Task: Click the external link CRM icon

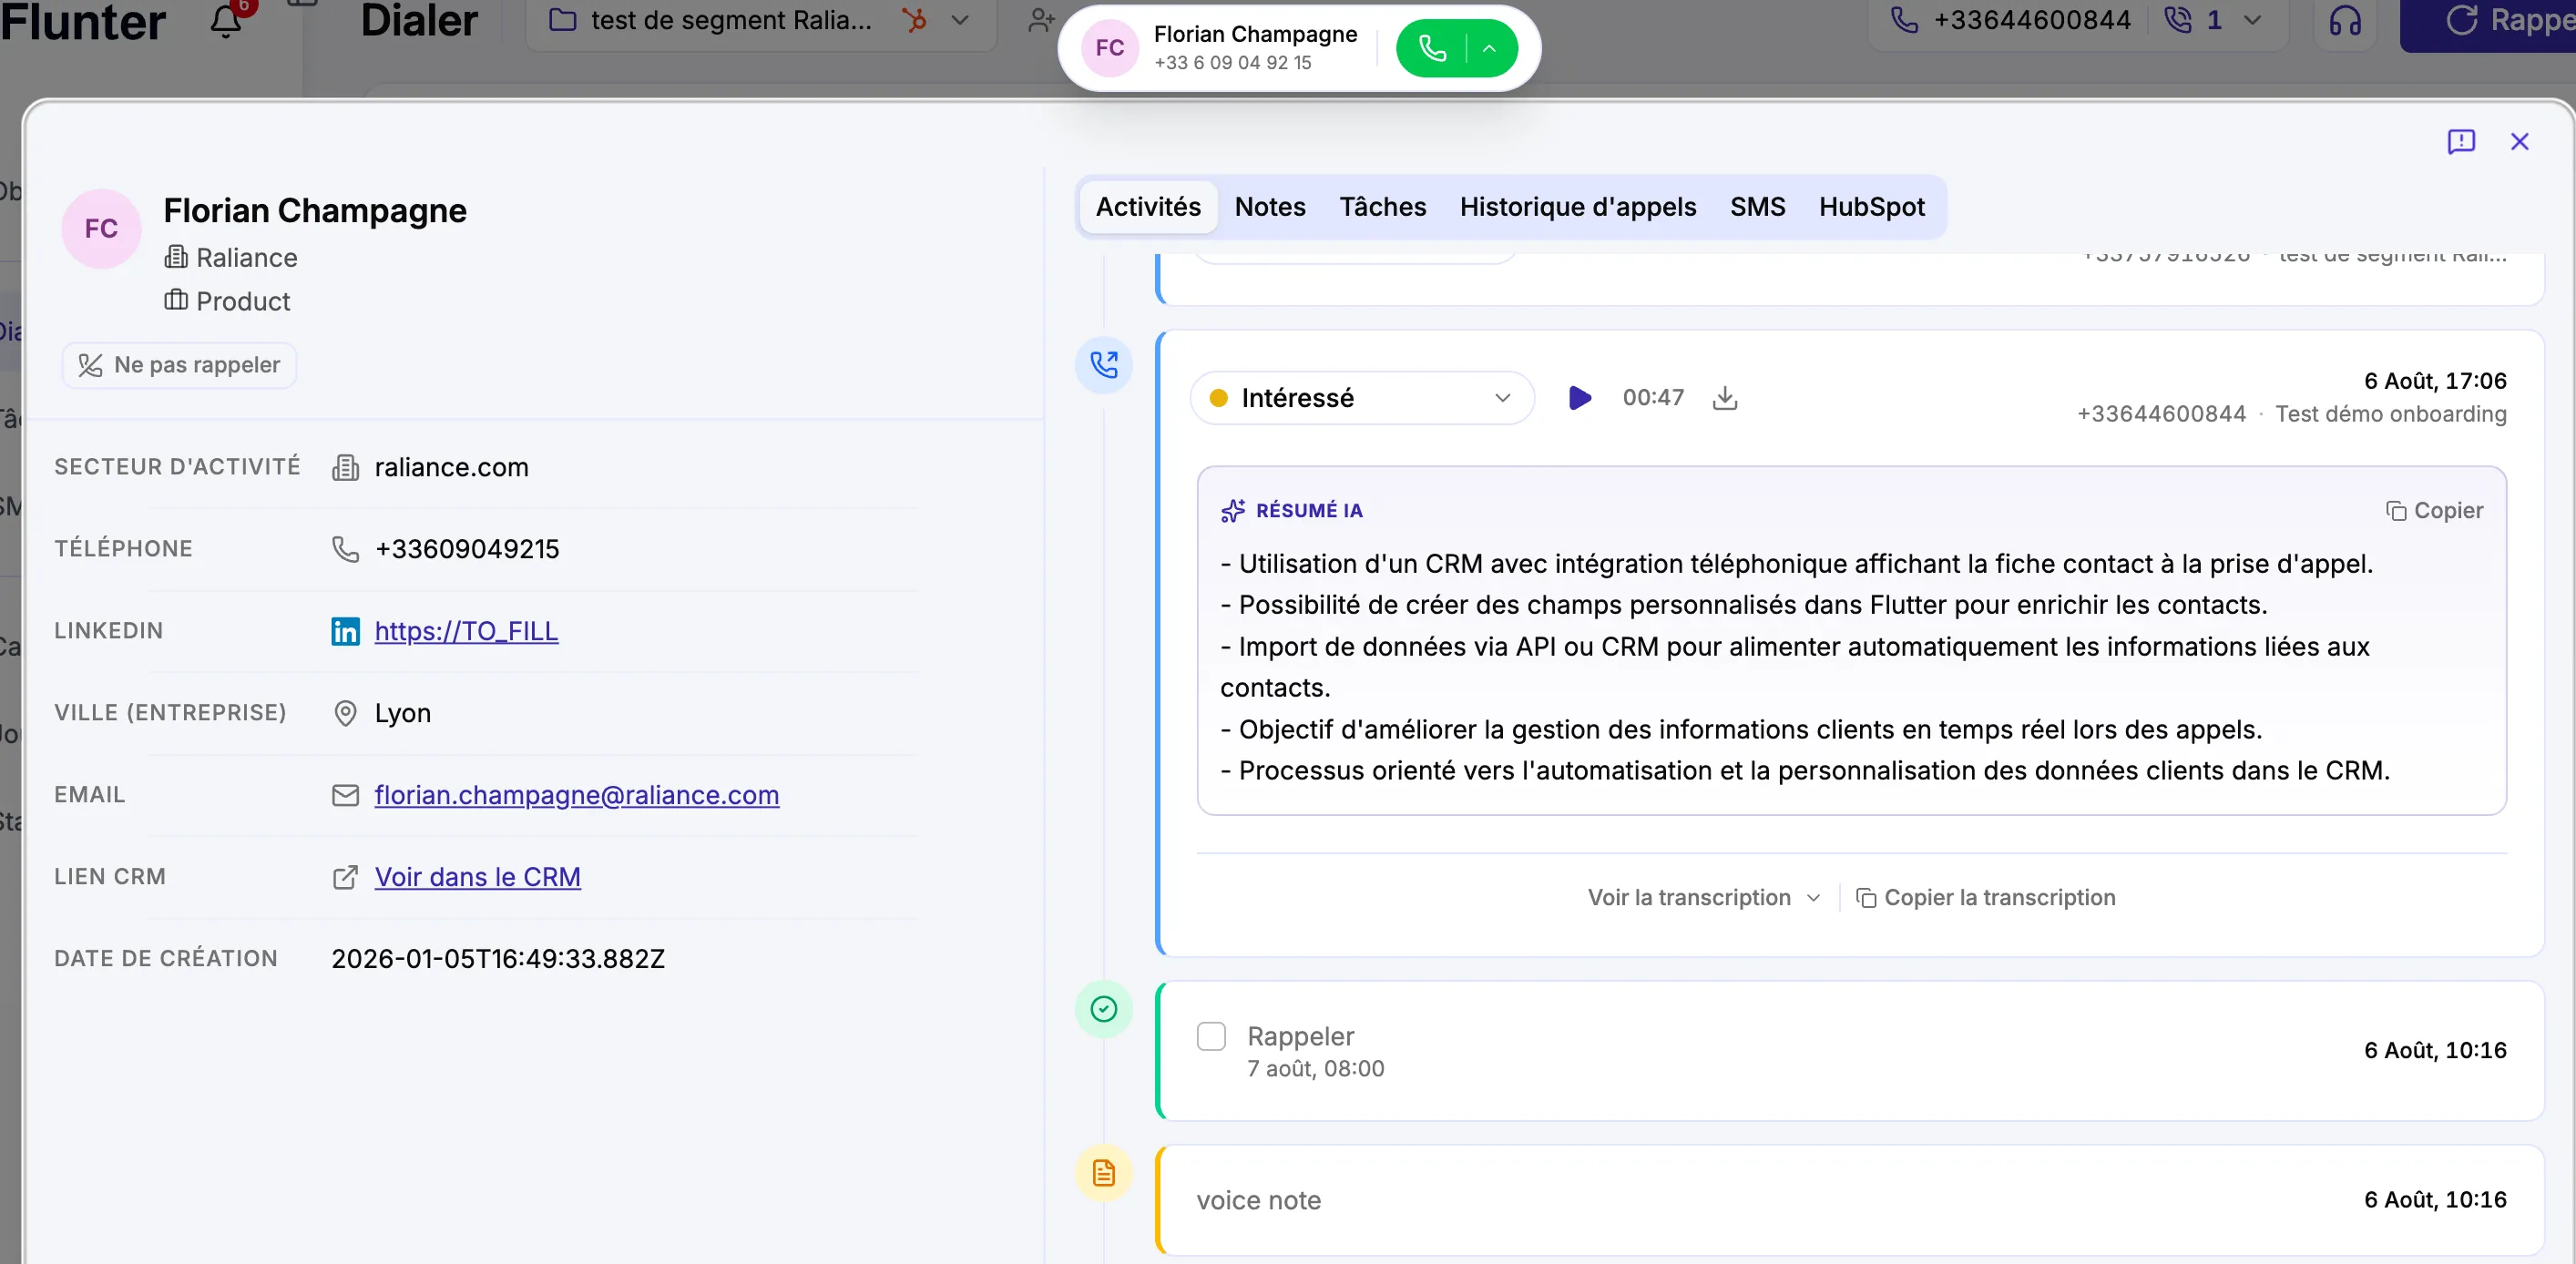Action: point(345,877)
